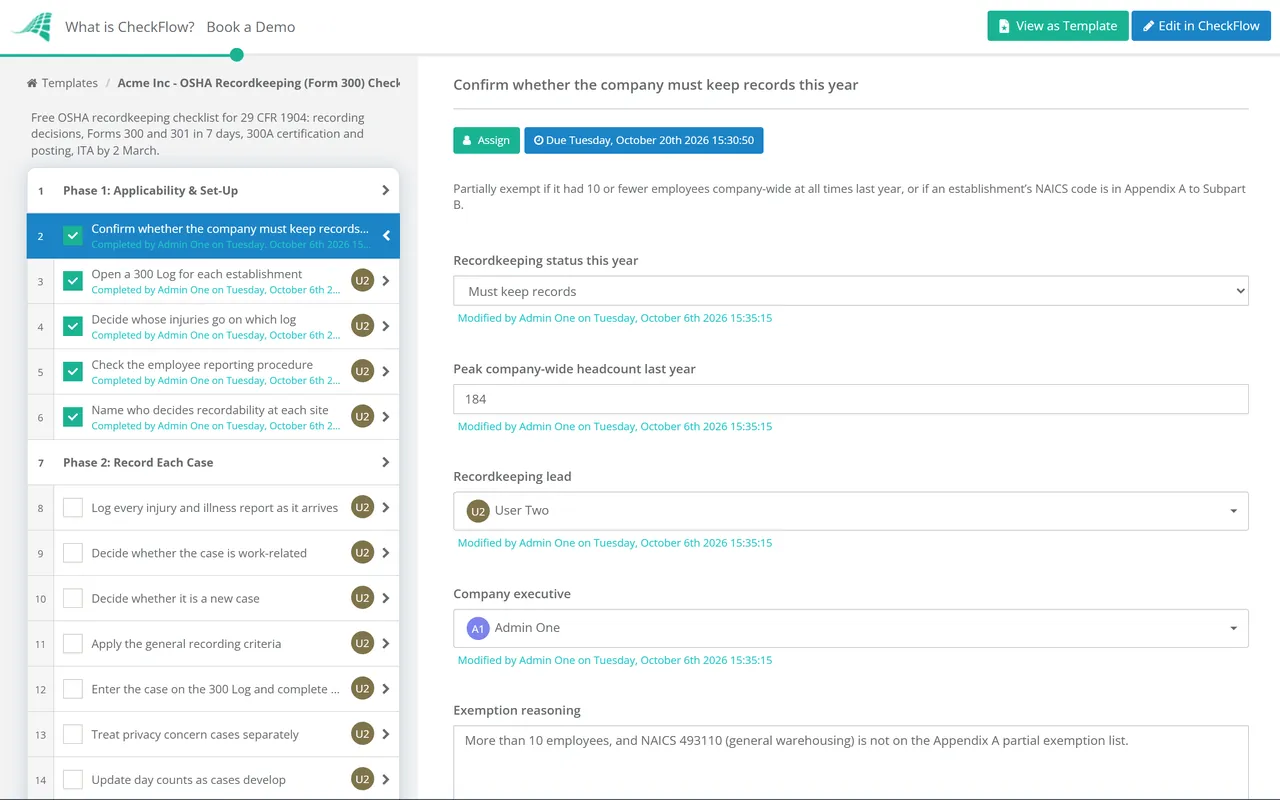
Task: Click the CheckFlow logo icon
Action: click(32, 27)
